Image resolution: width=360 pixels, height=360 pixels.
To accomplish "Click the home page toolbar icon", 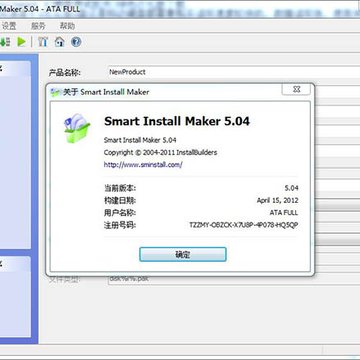I will pyautogui.click(x=59, y=42).
